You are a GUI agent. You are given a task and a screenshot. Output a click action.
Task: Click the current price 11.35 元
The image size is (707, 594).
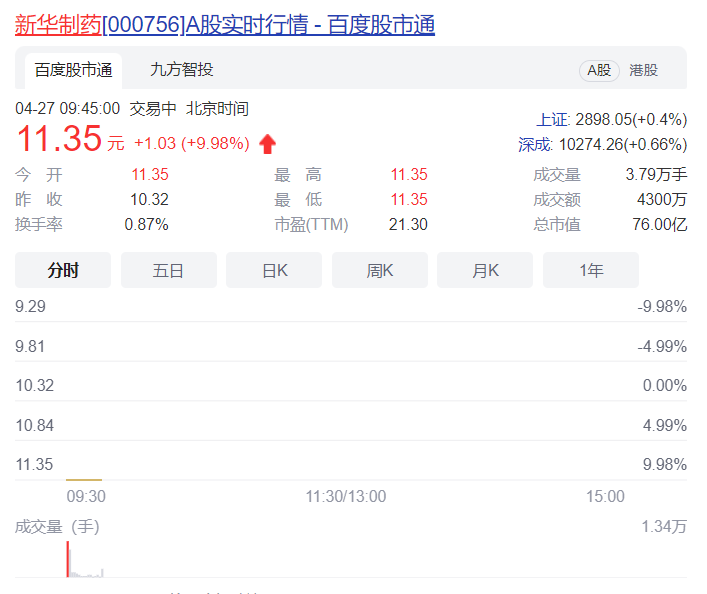click(70, 138)
